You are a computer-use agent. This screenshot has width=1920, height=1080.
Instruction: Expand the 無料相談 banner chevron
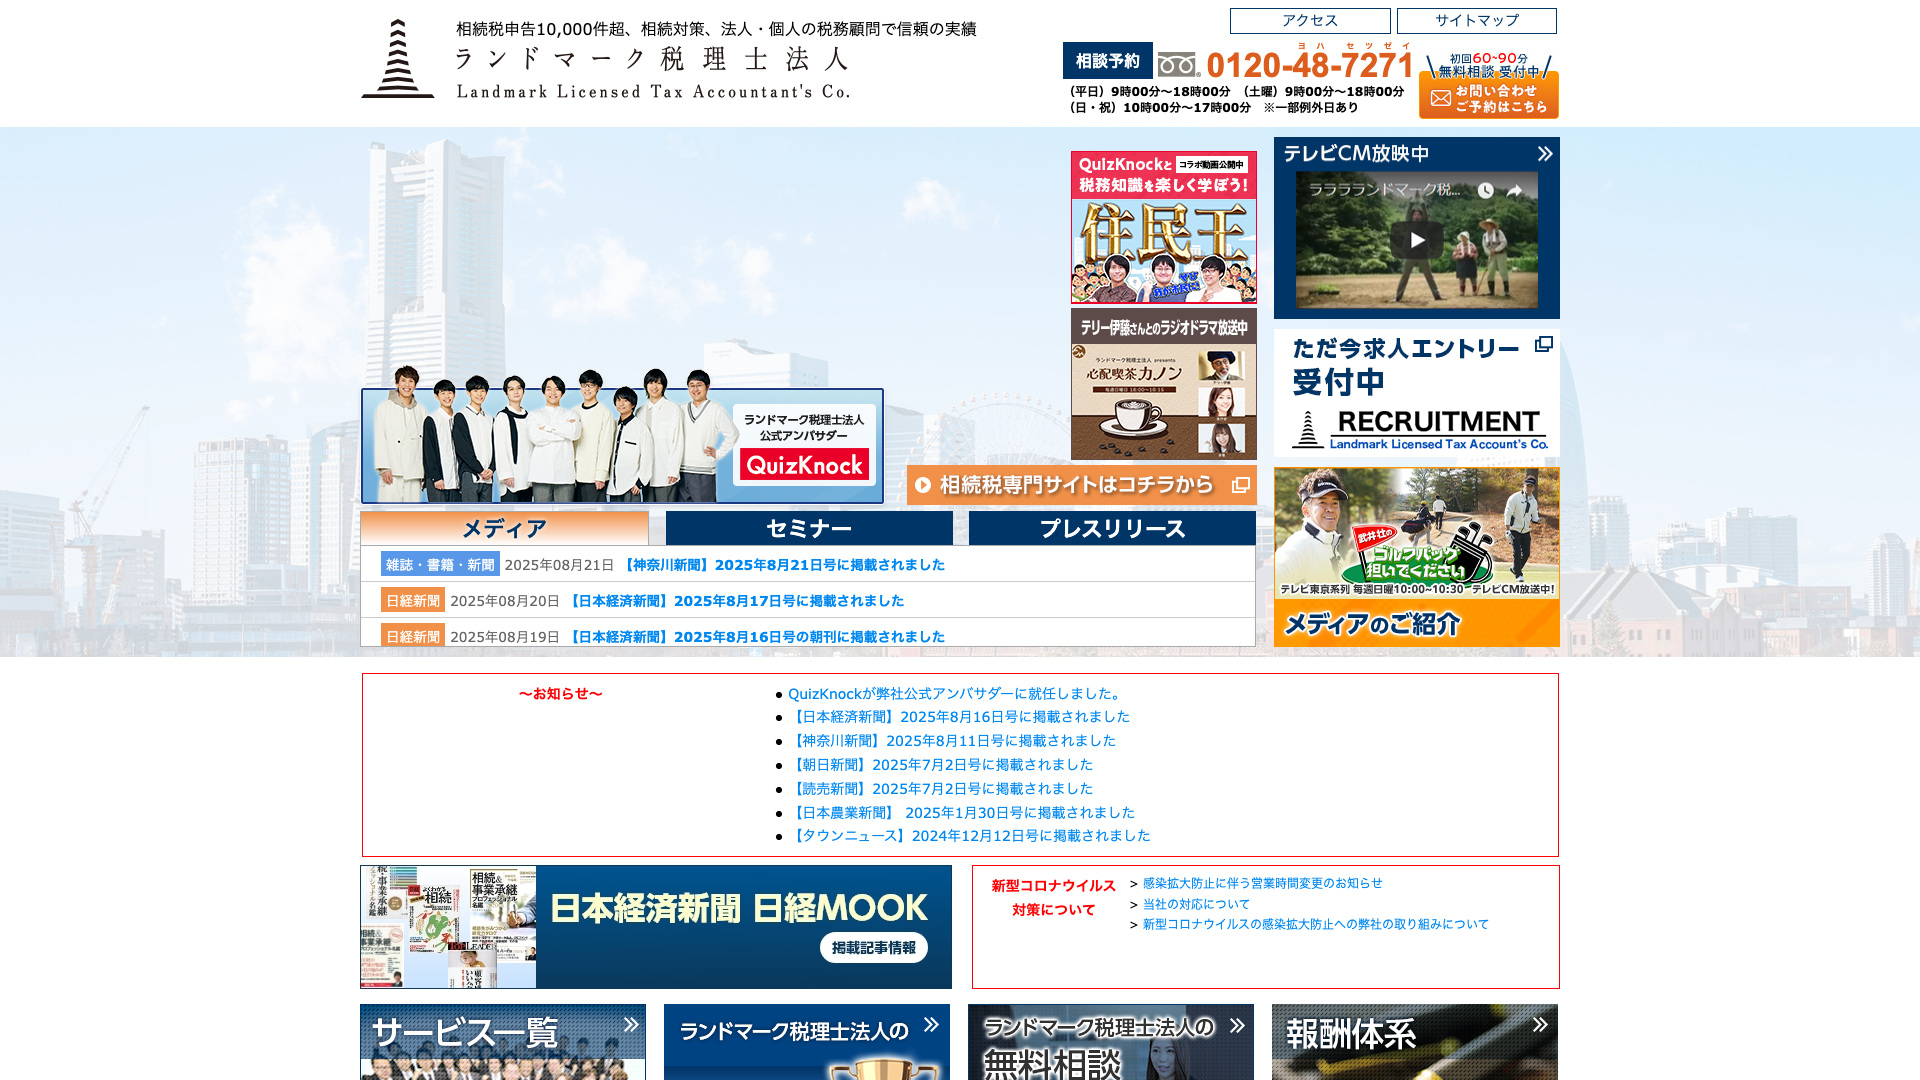pos(1237,1025)
